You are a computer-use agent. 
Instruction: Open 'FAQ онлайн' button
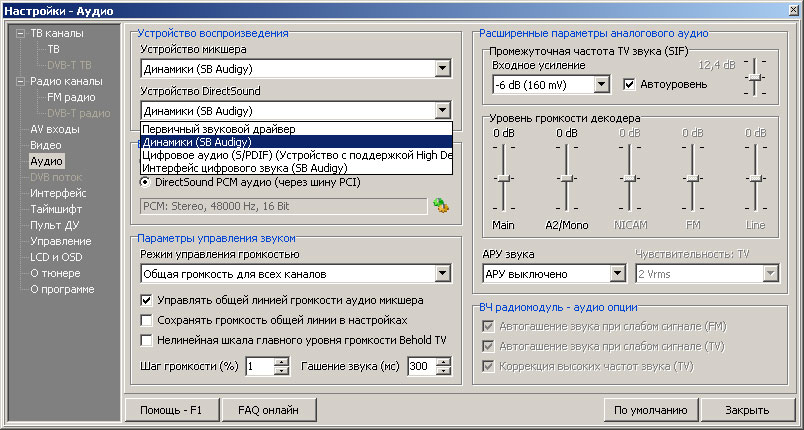click(x=266, y=410)
